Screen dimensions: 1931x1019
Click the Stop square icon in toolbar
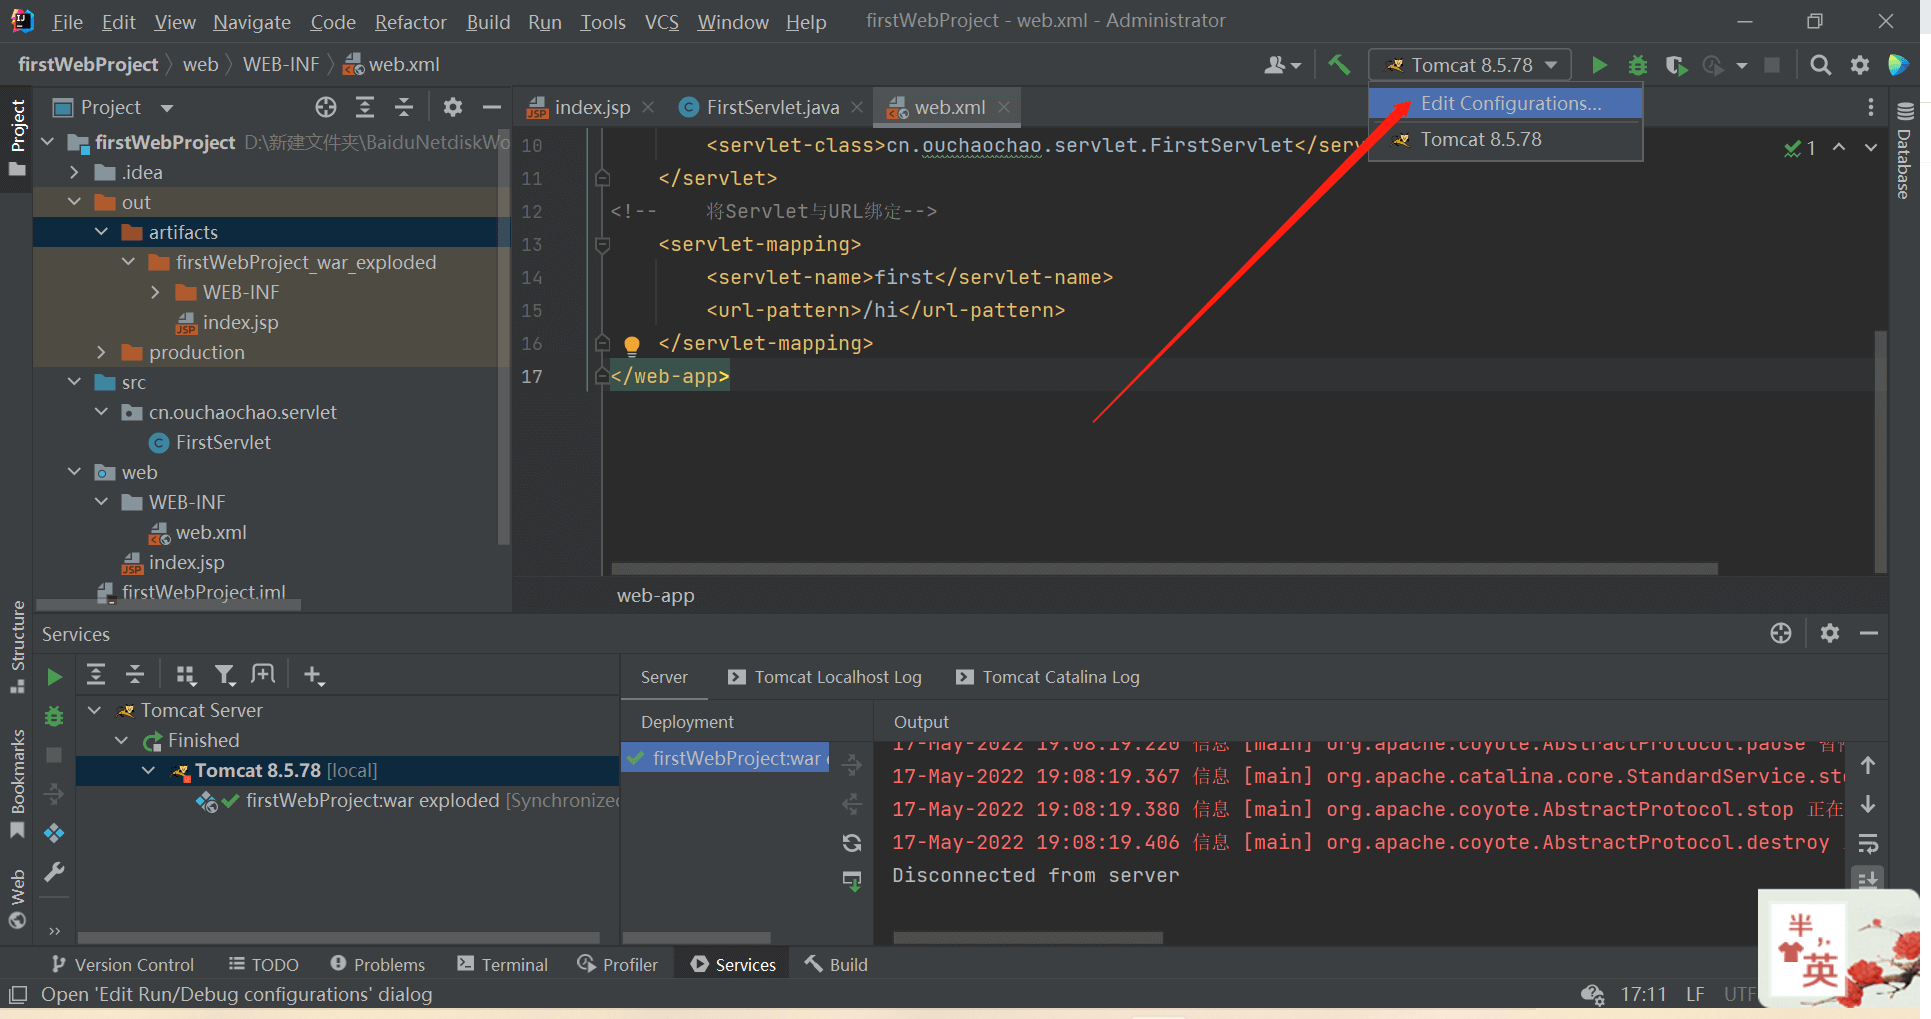click(1772, 65)
